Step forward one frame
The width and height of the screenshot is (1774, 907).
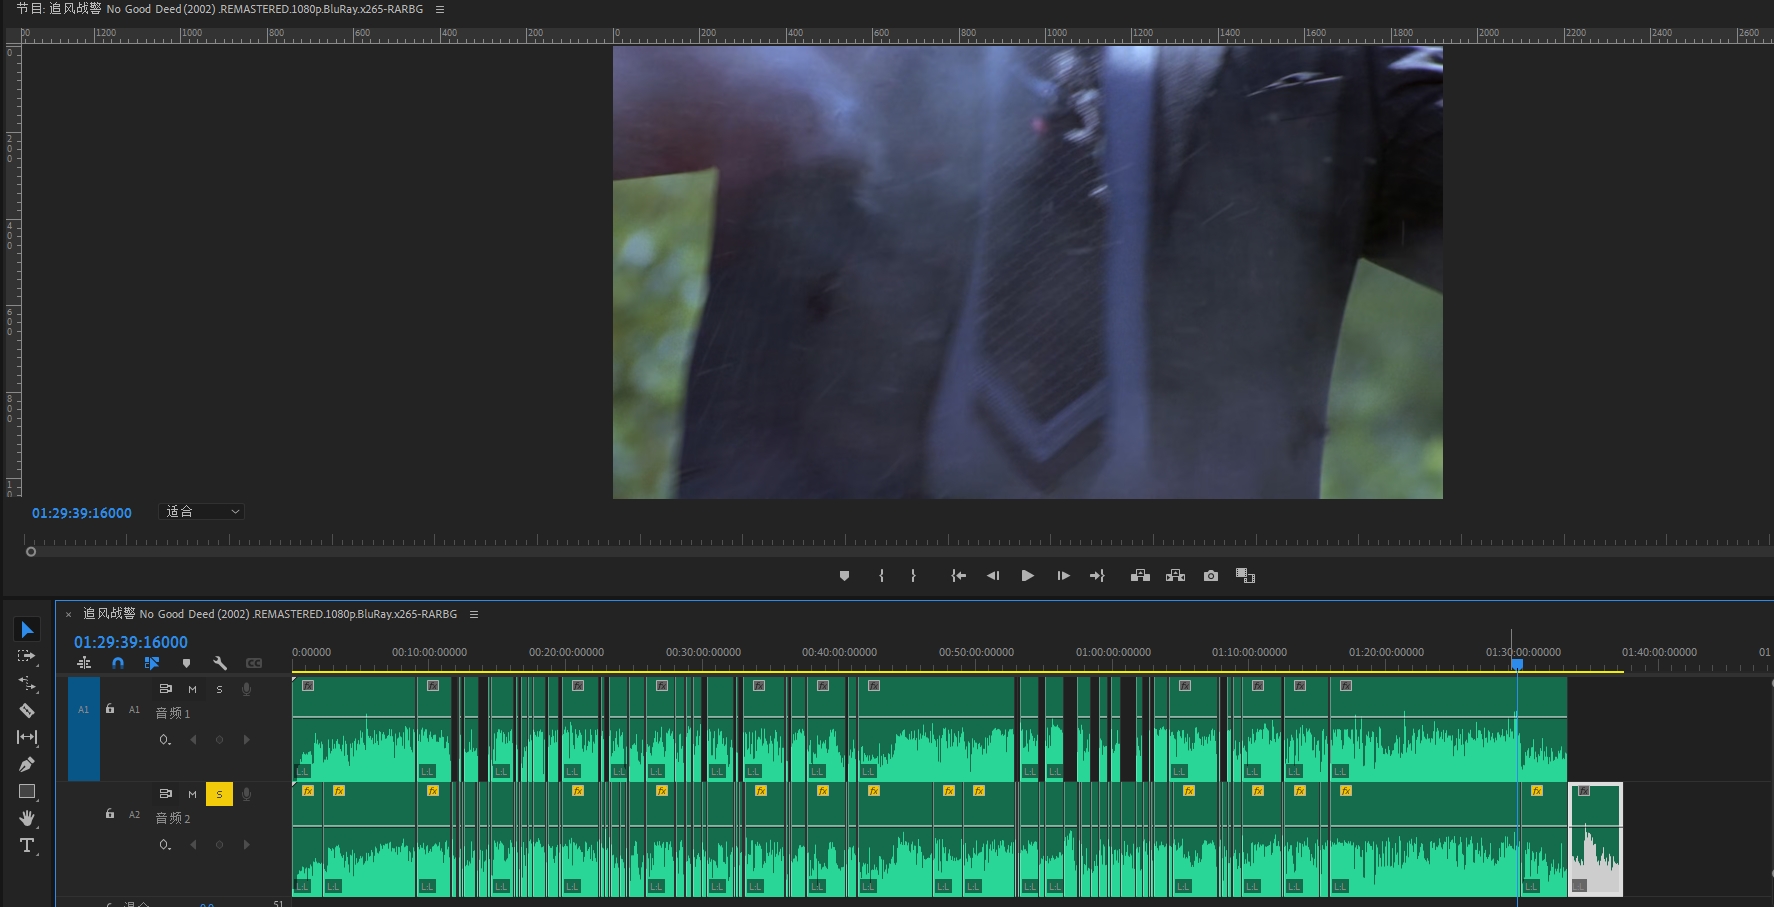(x=1063, y=576)
